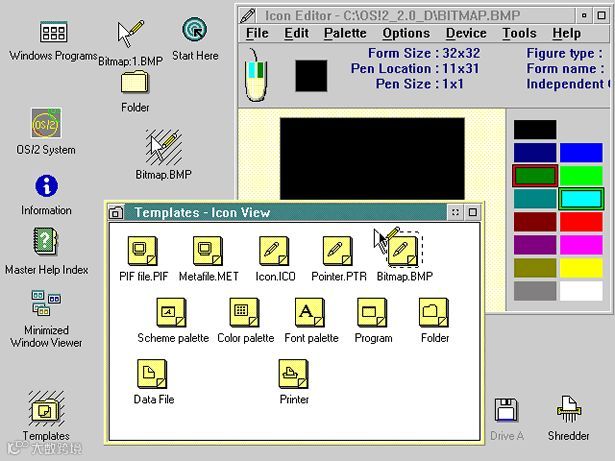The height and width of the screenshot is (461, 615).
Task: Select the Bitmap.BMP icon on desktop
Action: coord(164,147)
